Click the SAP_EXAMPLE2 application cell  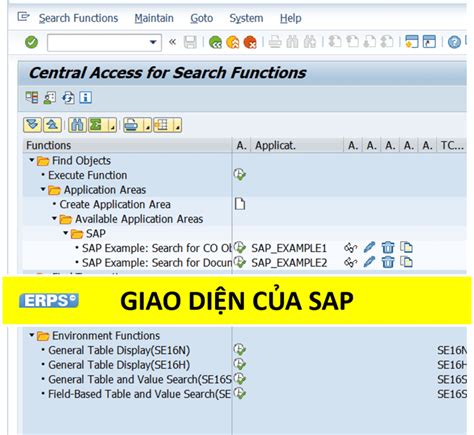point(289,263)
